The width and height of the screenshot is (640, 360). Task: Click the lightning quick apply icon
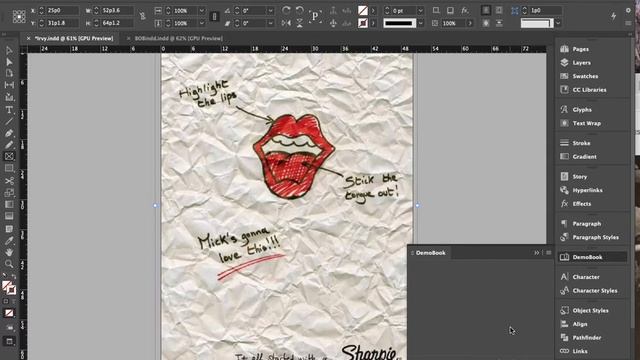point(613,16)
